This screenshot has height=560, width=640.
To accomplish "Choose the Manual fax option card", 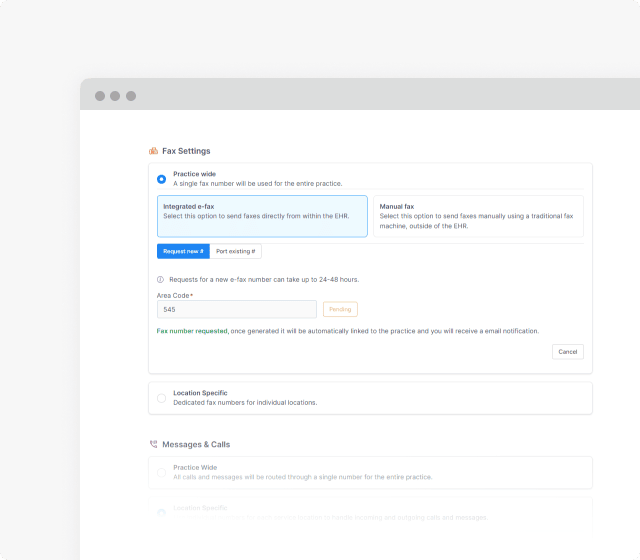I will click(x=477, y=216).
